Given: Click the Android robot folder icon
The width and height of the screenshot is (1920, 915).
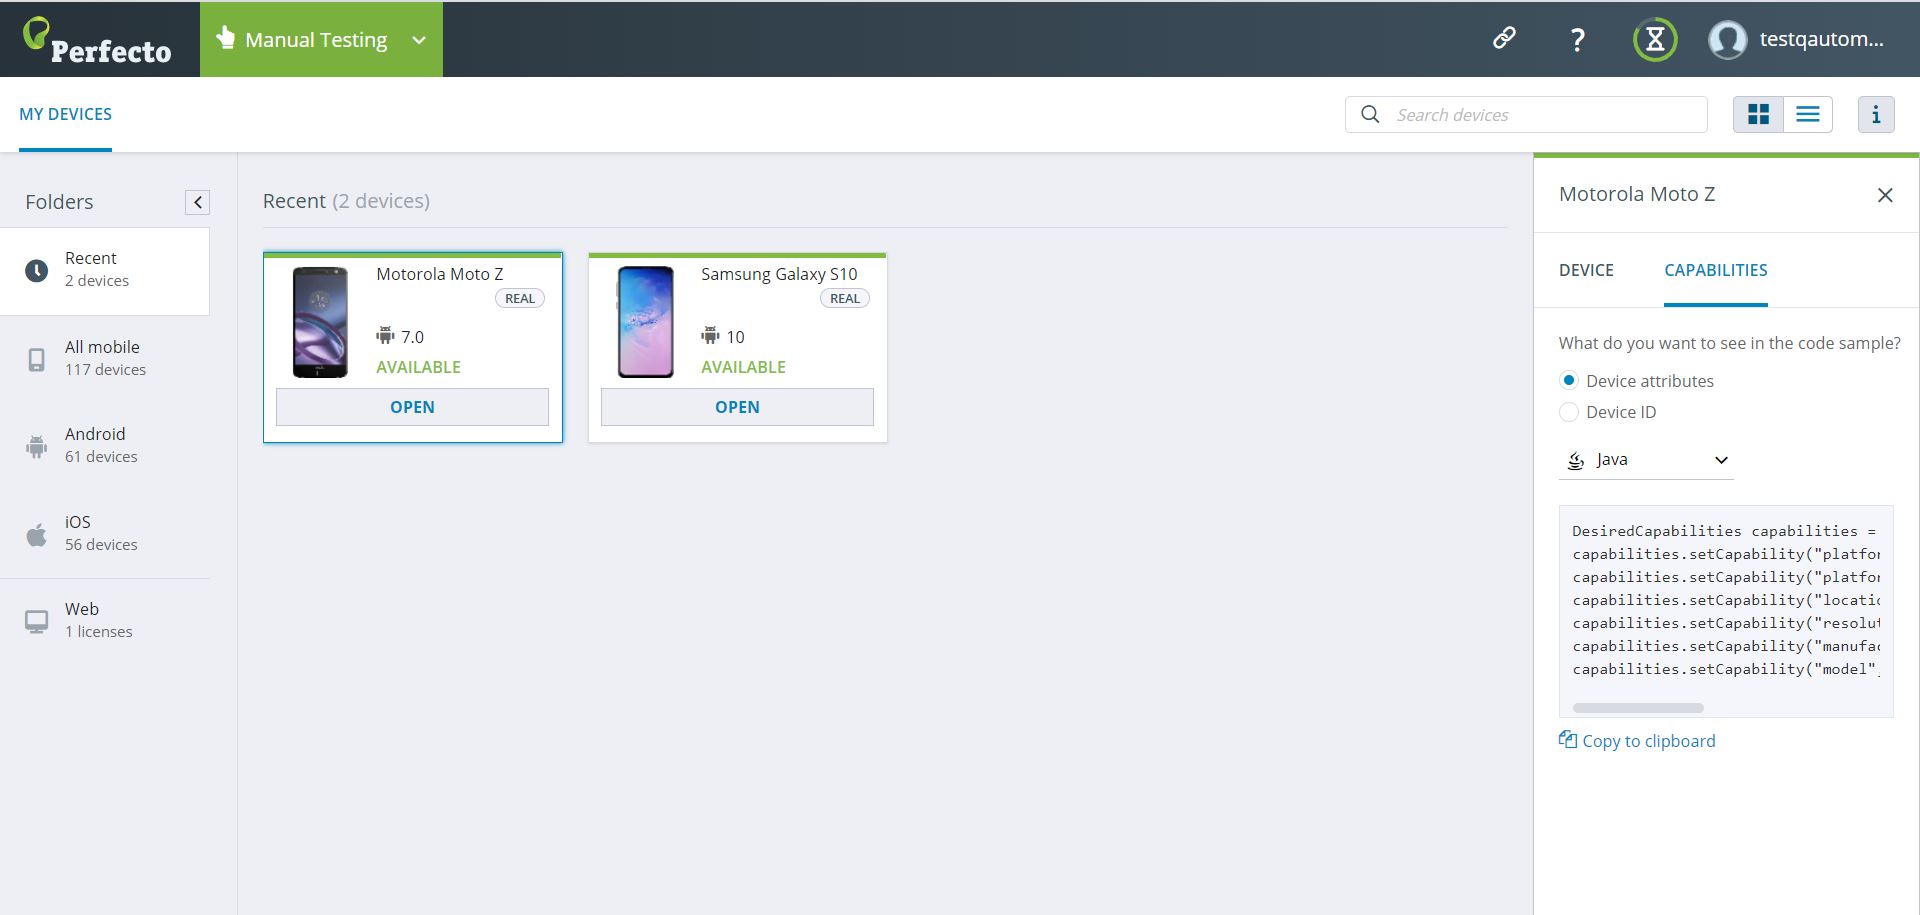Looking at the screenshot, I should point(36,447).
